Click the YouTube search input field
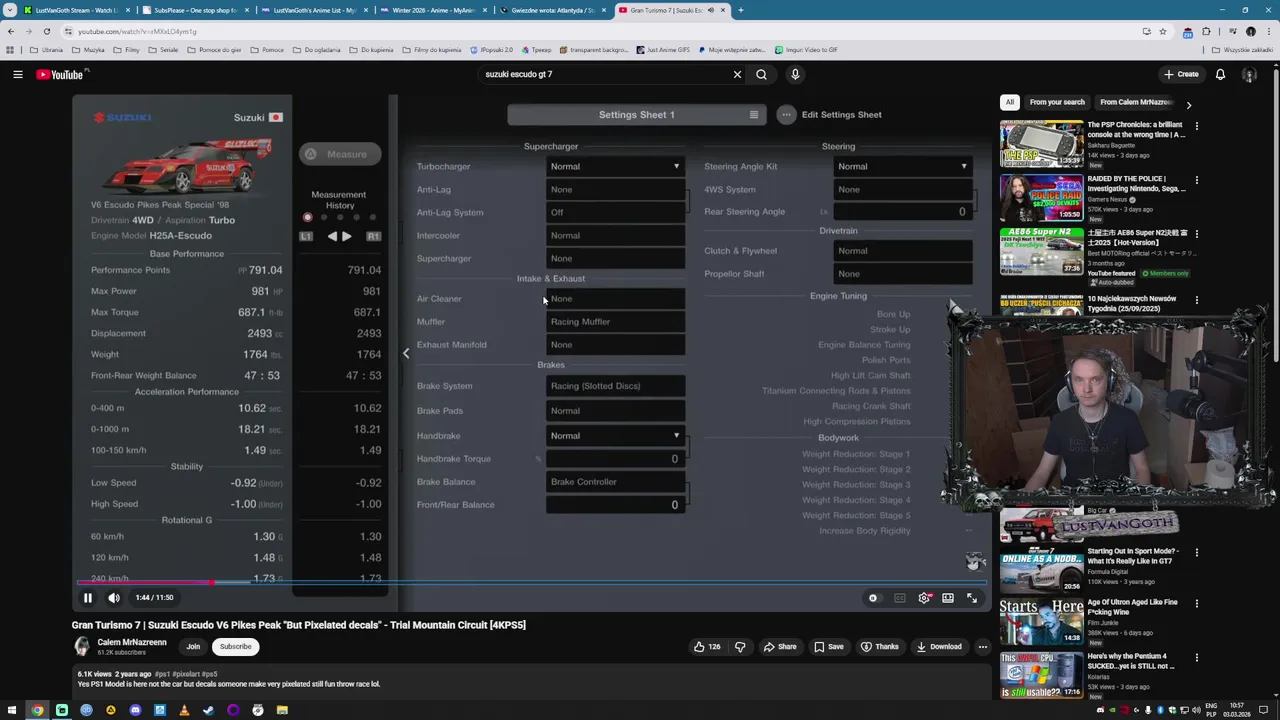The width and height of the screenshot is (1280, 720). point(605,74)
